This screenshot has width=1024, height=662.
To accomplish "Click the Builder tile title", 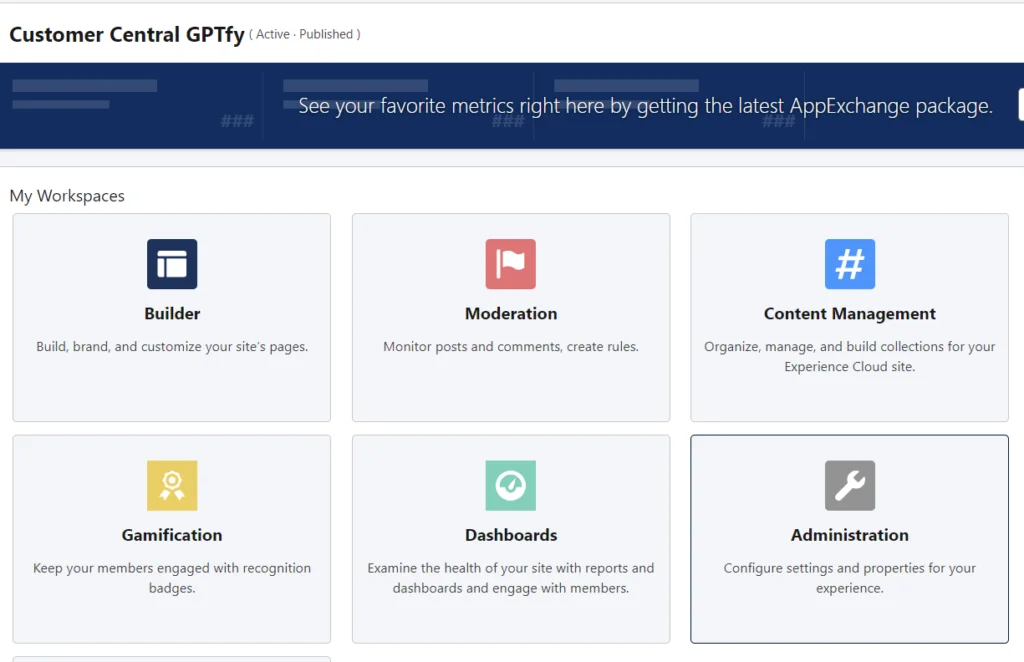I will click(x=172, y=314).
